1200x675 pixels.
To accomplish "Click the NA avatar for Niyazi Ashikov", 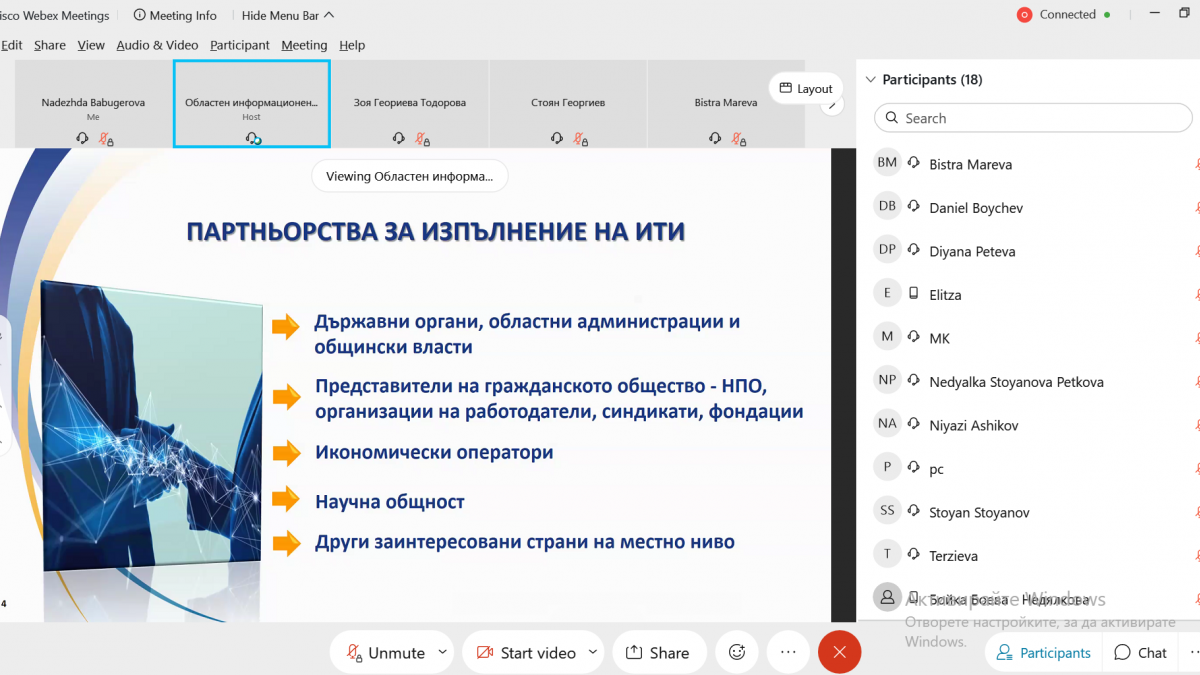I will (x=887, y=424).
